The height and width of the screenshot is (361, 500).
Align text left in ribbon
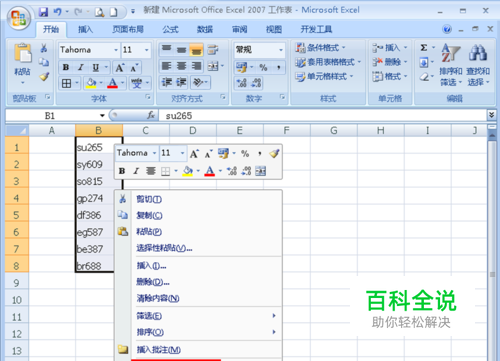[x=167, y=66]
